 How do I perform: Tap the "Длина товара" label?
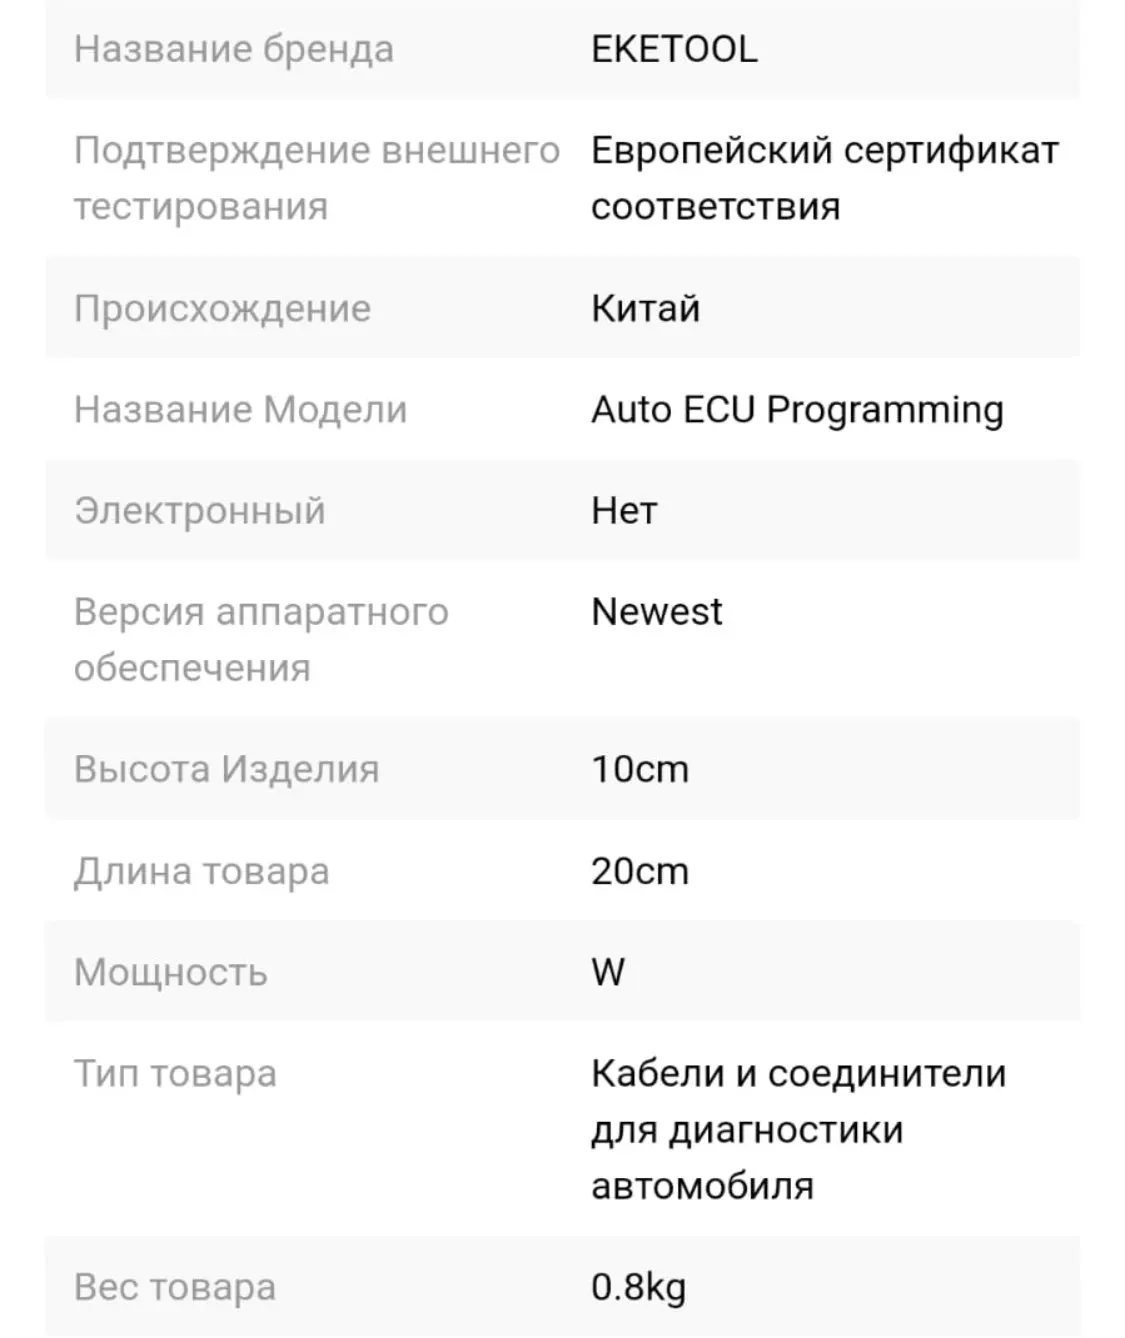[x=201, y=871]
